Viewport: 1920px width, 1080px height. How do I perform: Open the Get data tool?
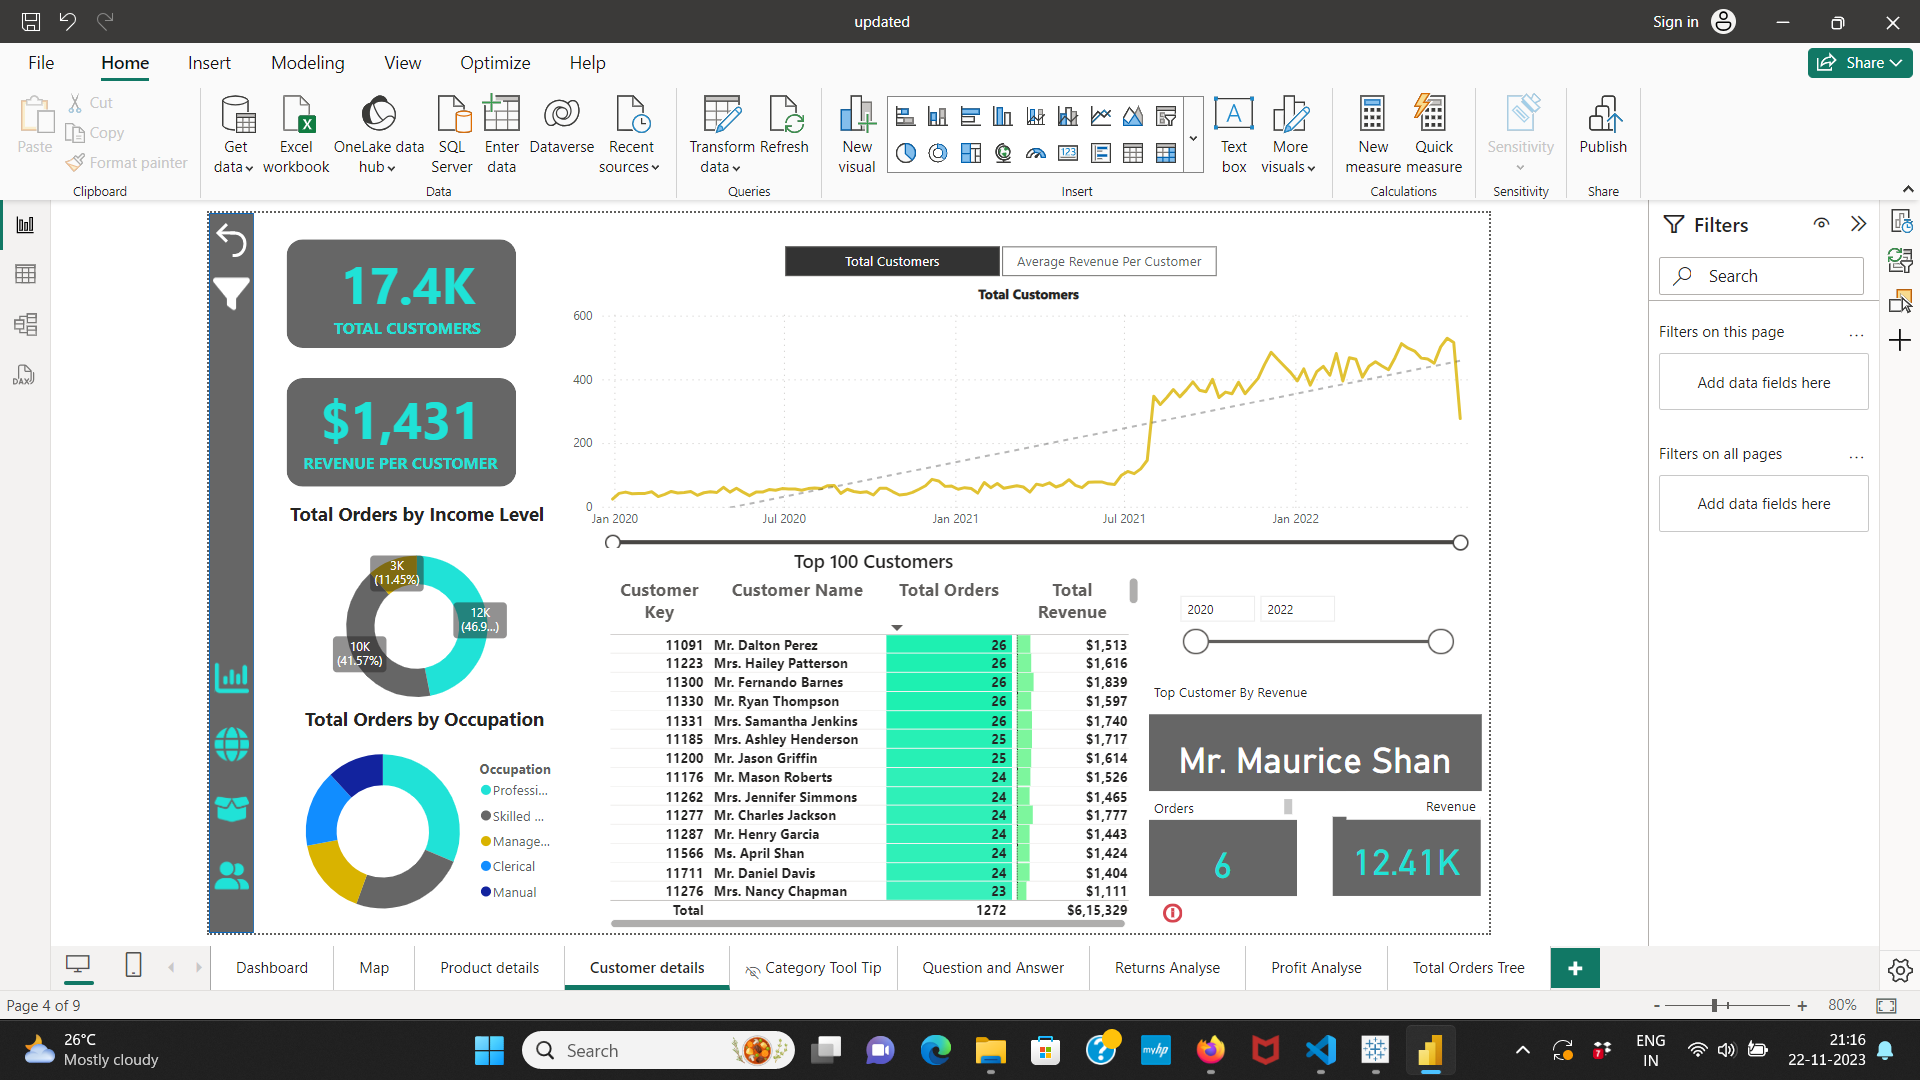(x=234, y=132)
